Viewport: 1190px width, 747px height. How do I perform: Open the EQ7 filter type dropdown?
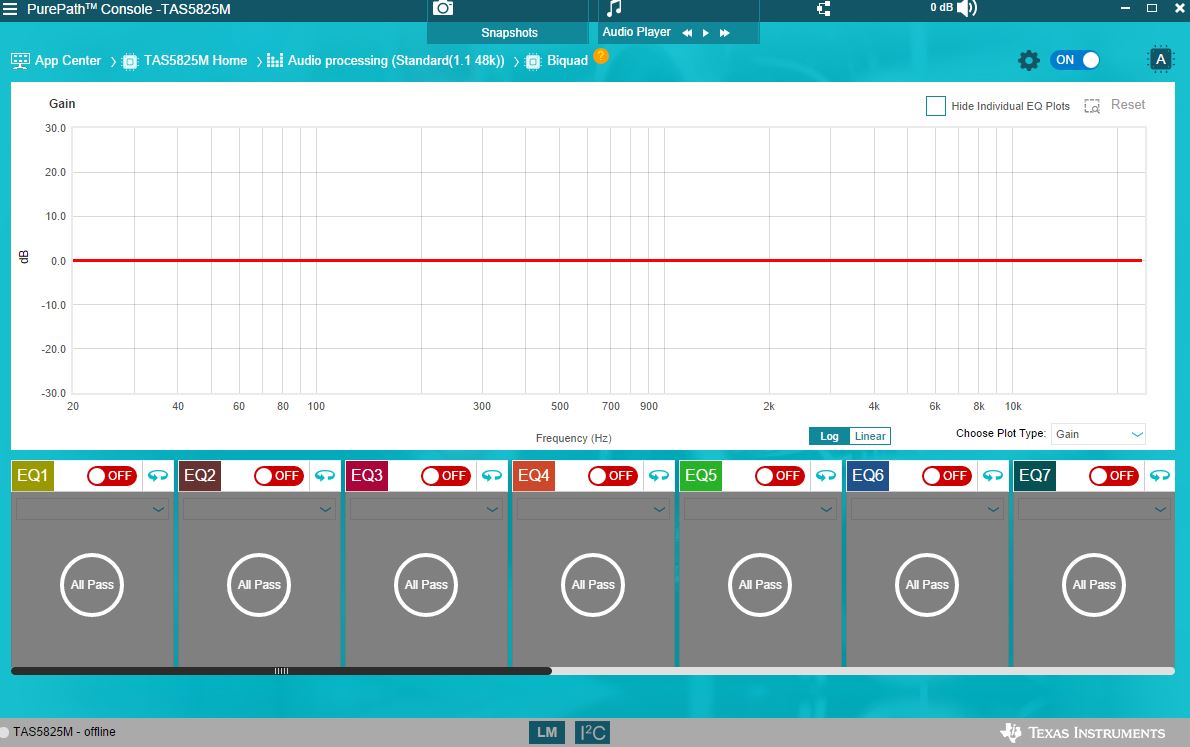click(1094, 509)
